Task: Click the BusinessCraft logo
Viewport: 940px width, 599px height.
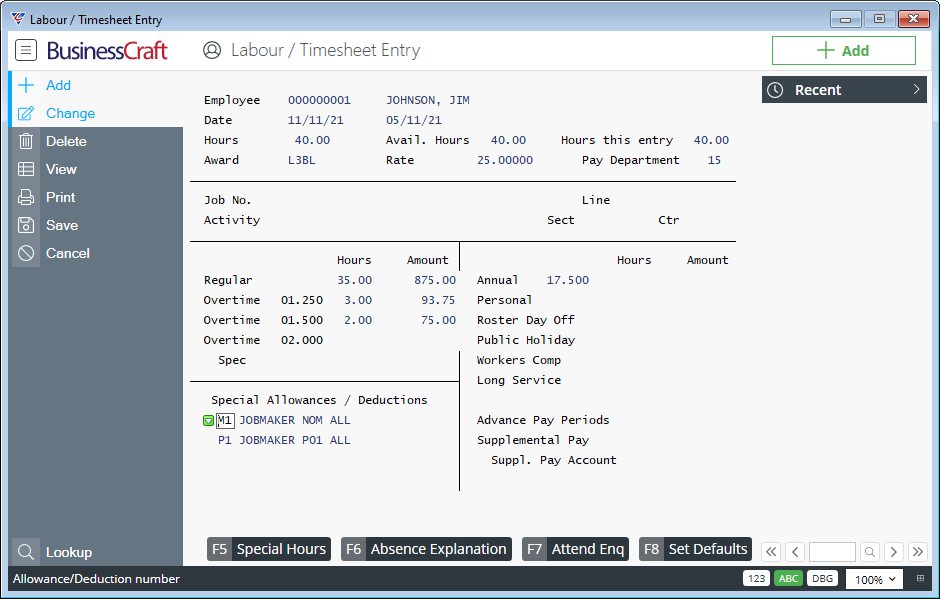Action: (107, 51)
